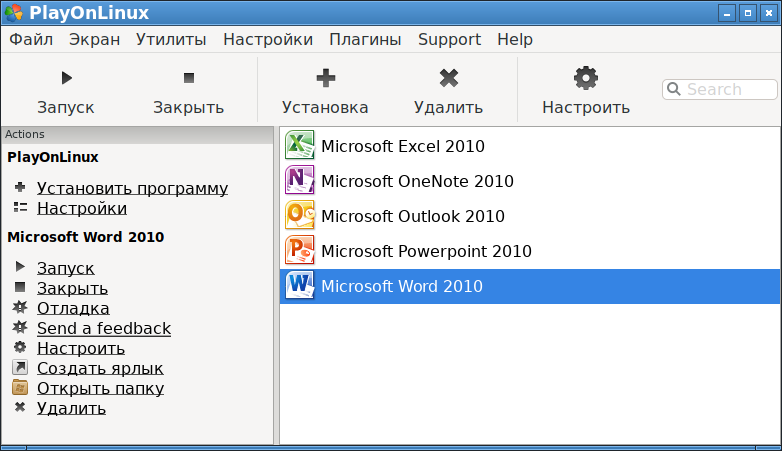Minimize the PlayOnLinux window
The image size is (782, 451).
727,13
